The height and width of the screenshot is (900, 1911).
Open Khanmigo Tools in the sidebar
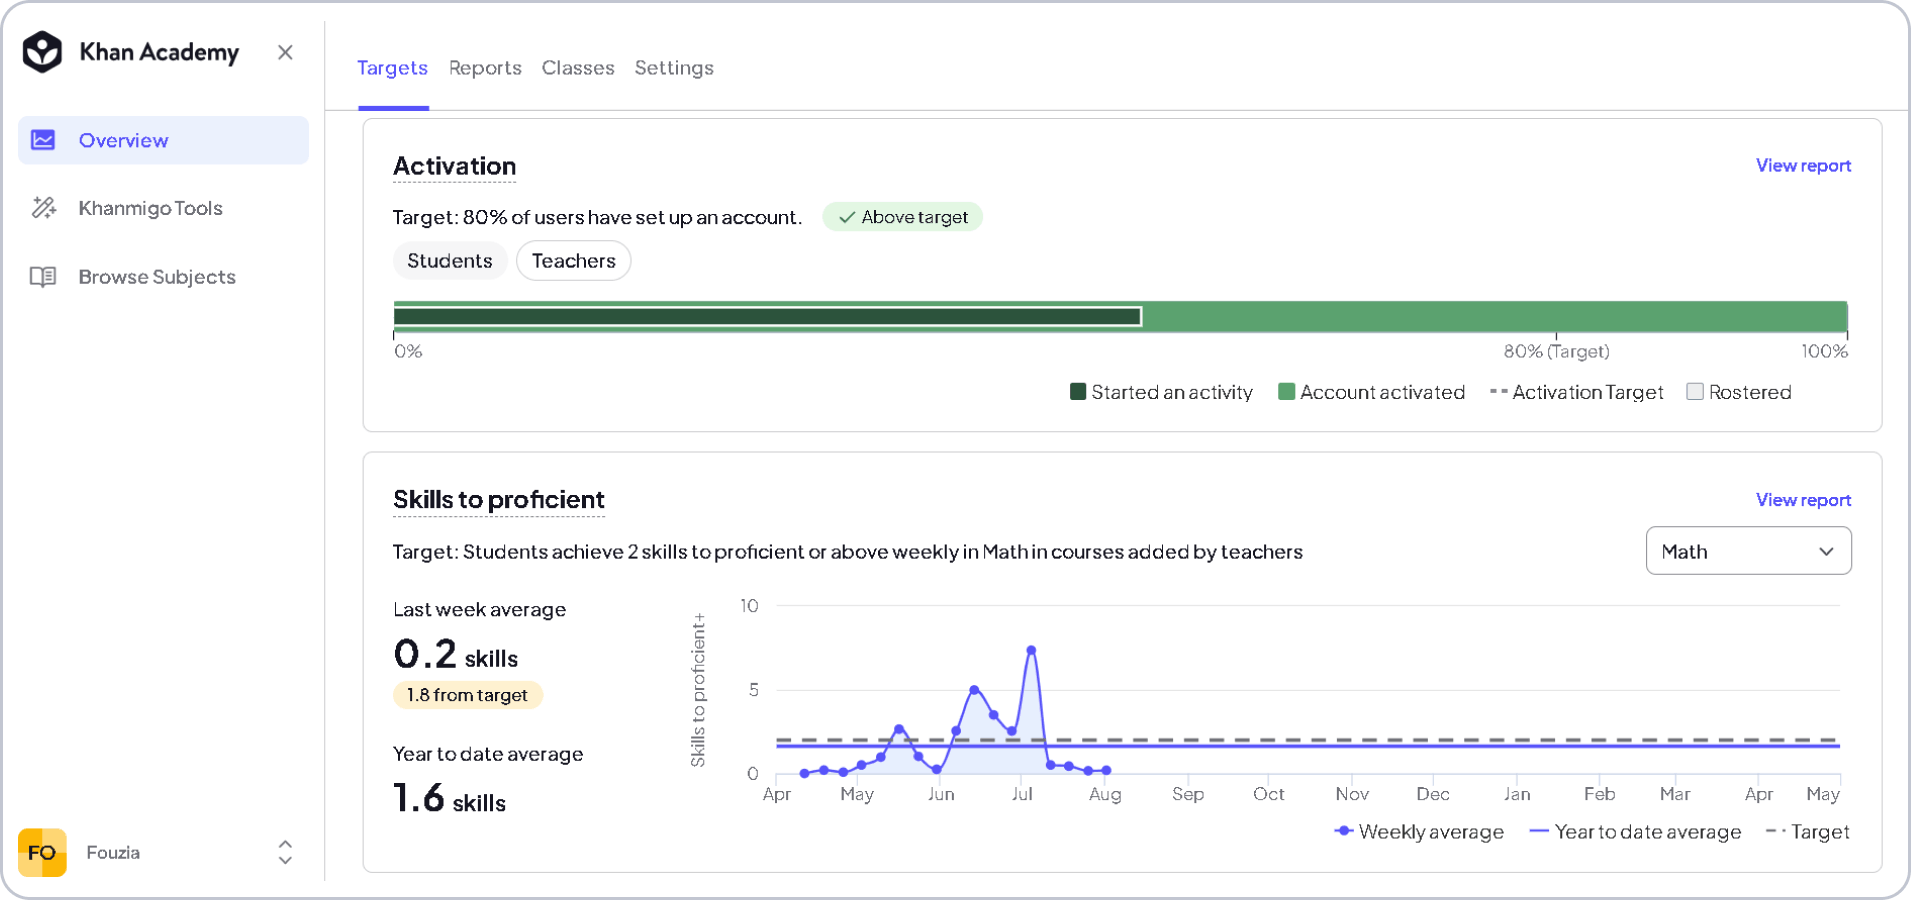click(164, 208)
